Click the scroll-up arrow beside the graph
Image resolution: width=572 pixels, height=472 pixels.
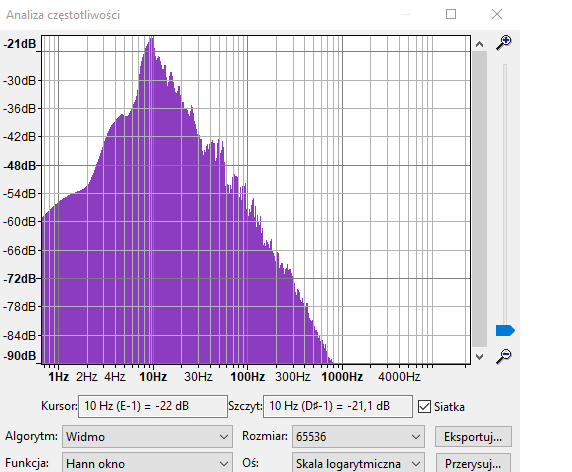479,45
